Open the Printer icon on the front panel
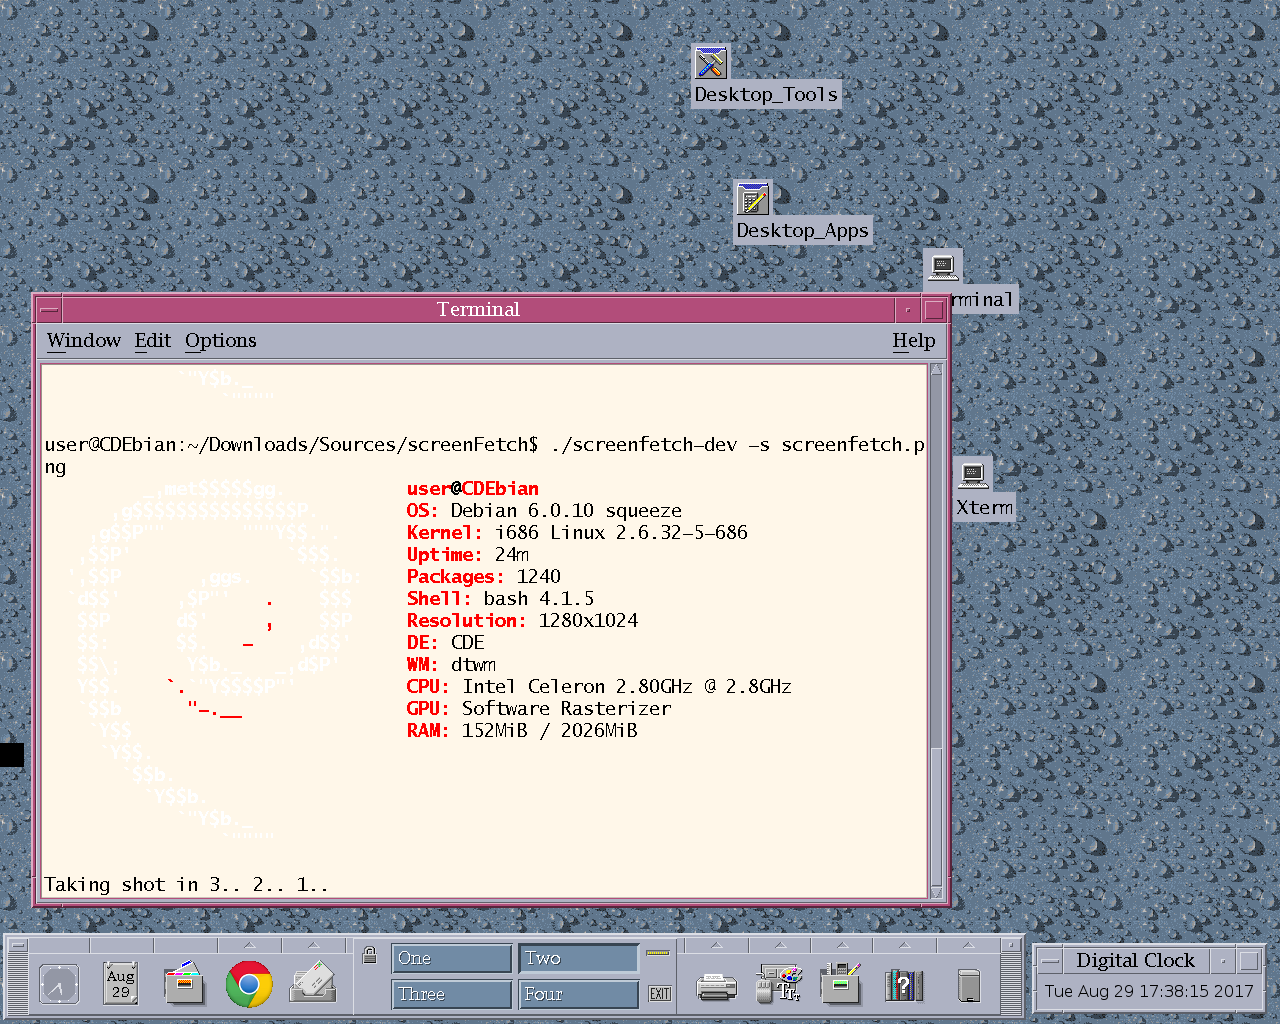 pyautogui.click(x=716, y=987)
